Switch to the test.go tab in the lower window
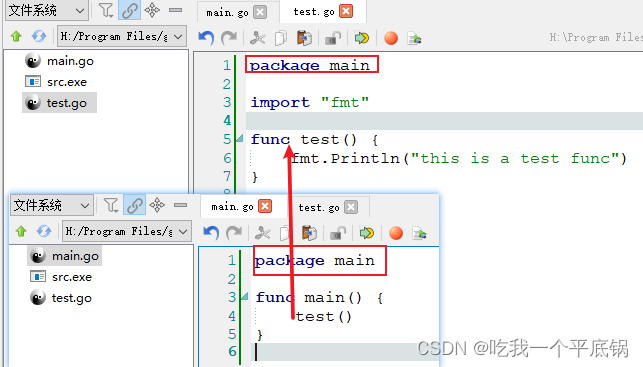The width and height of the screenshot is (643, 367). (319, 207)
